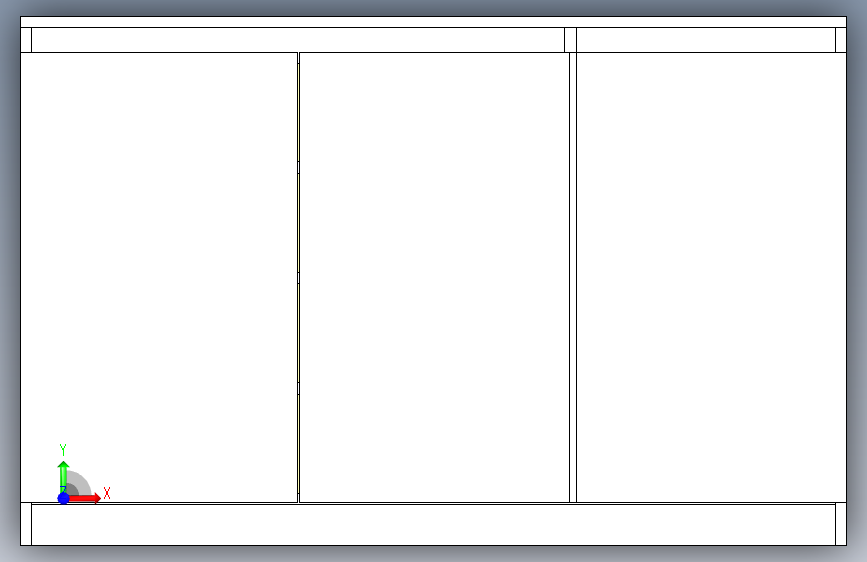Click the yellow highlighted seam between left panels

tap(299, 277)
